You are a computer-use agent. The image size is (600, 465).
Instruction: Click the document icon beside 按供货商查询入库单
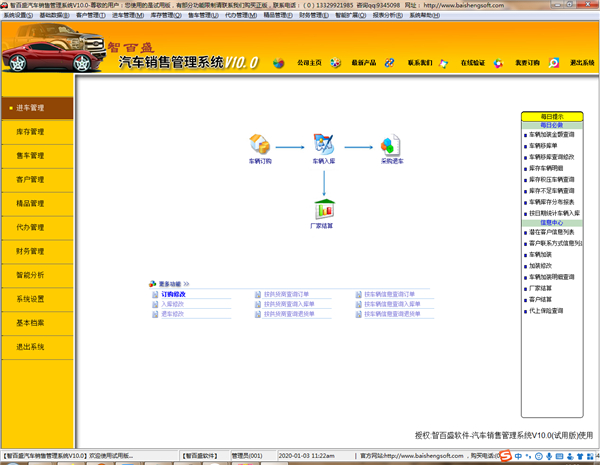point(258,304)
